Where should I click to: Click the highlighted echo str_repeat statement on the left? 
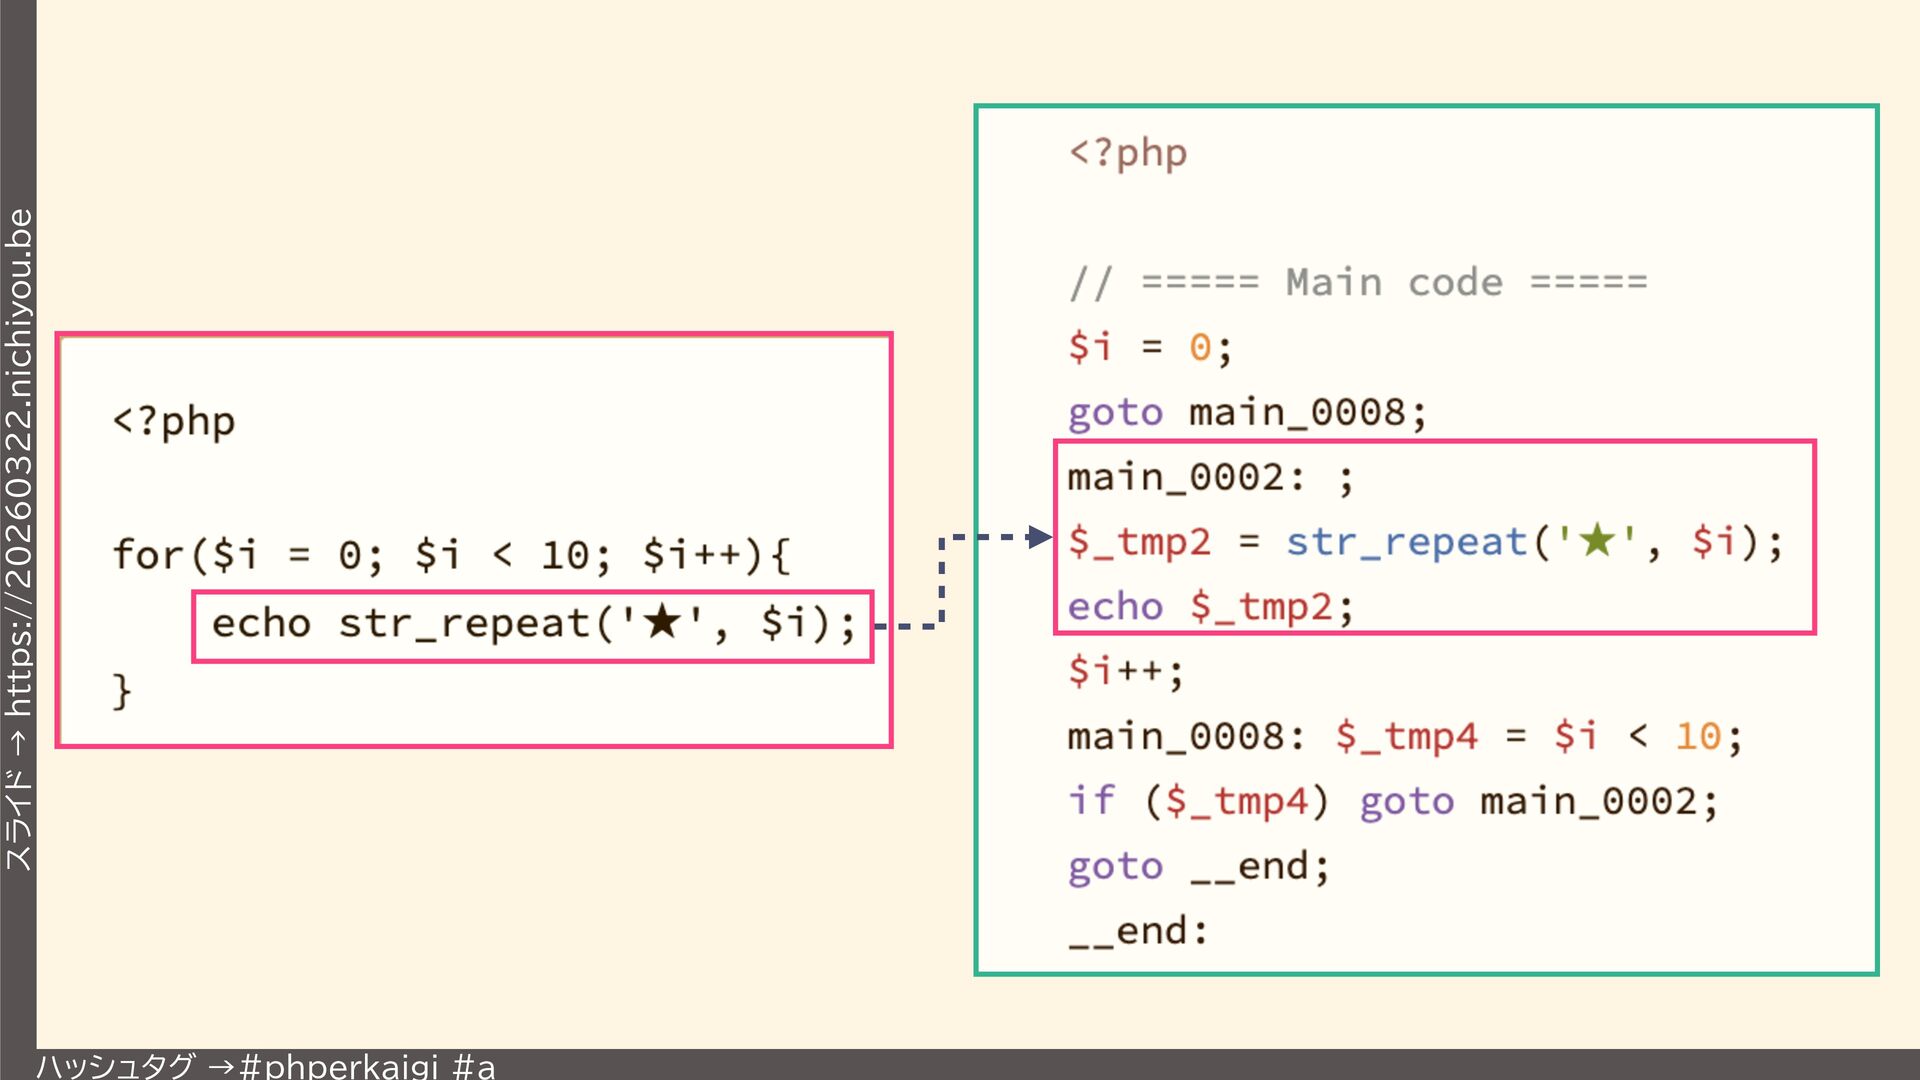pyautogui.click(x=533, y=625)
